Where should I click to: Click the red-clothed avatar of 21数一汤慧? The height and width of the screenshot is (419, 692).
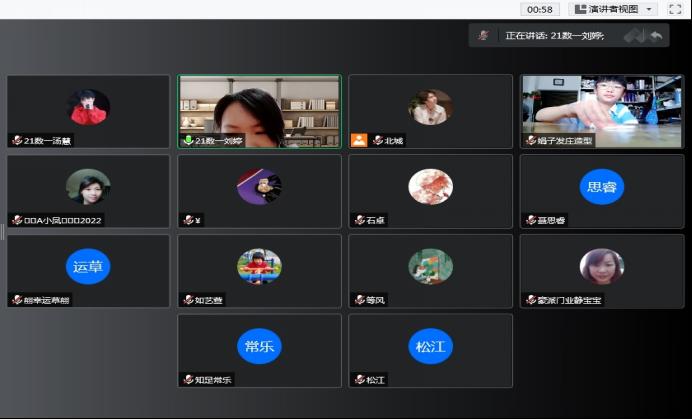88,106
